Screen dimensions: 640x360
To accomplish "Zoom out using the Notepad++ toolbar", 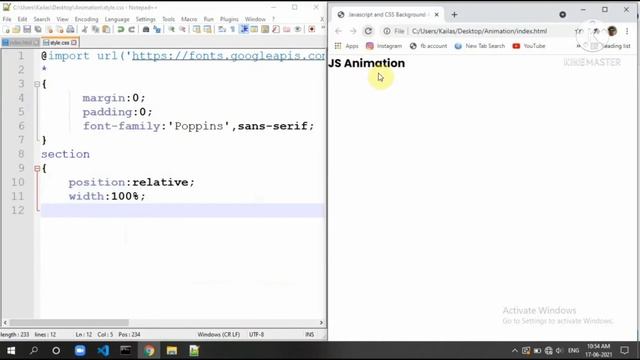I will (x=182, y=29).
